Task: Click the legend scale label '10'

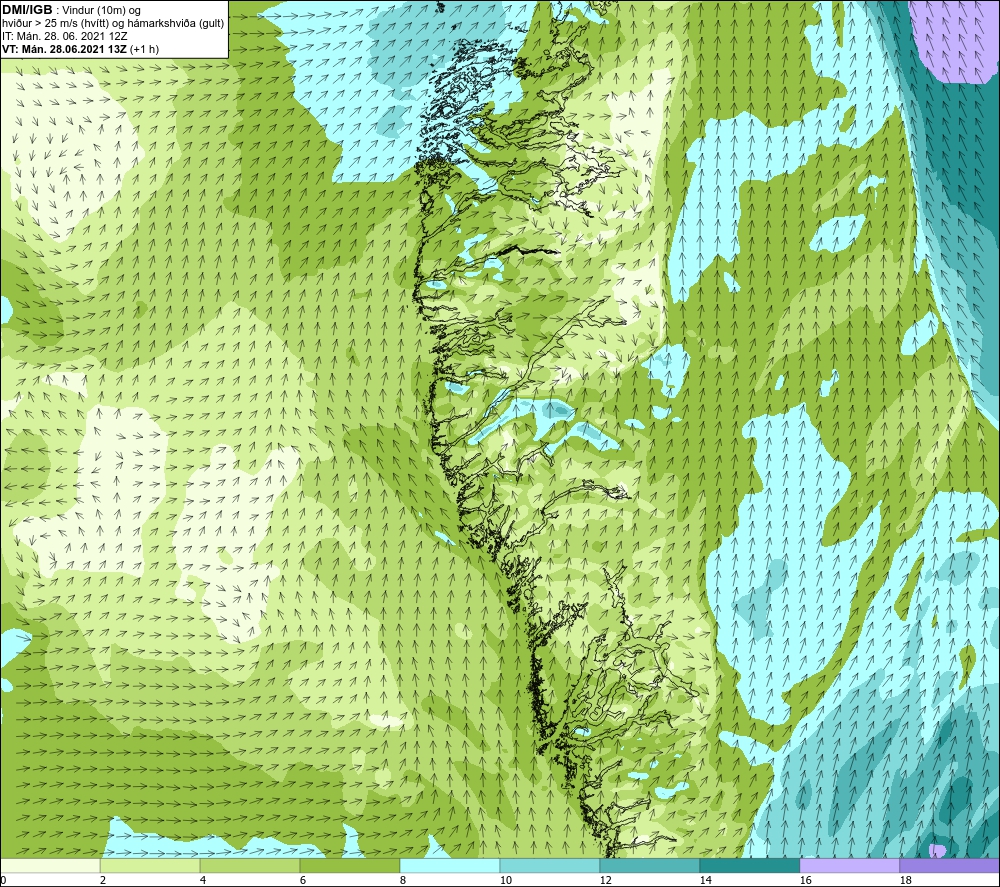Action: click(506, 880)
